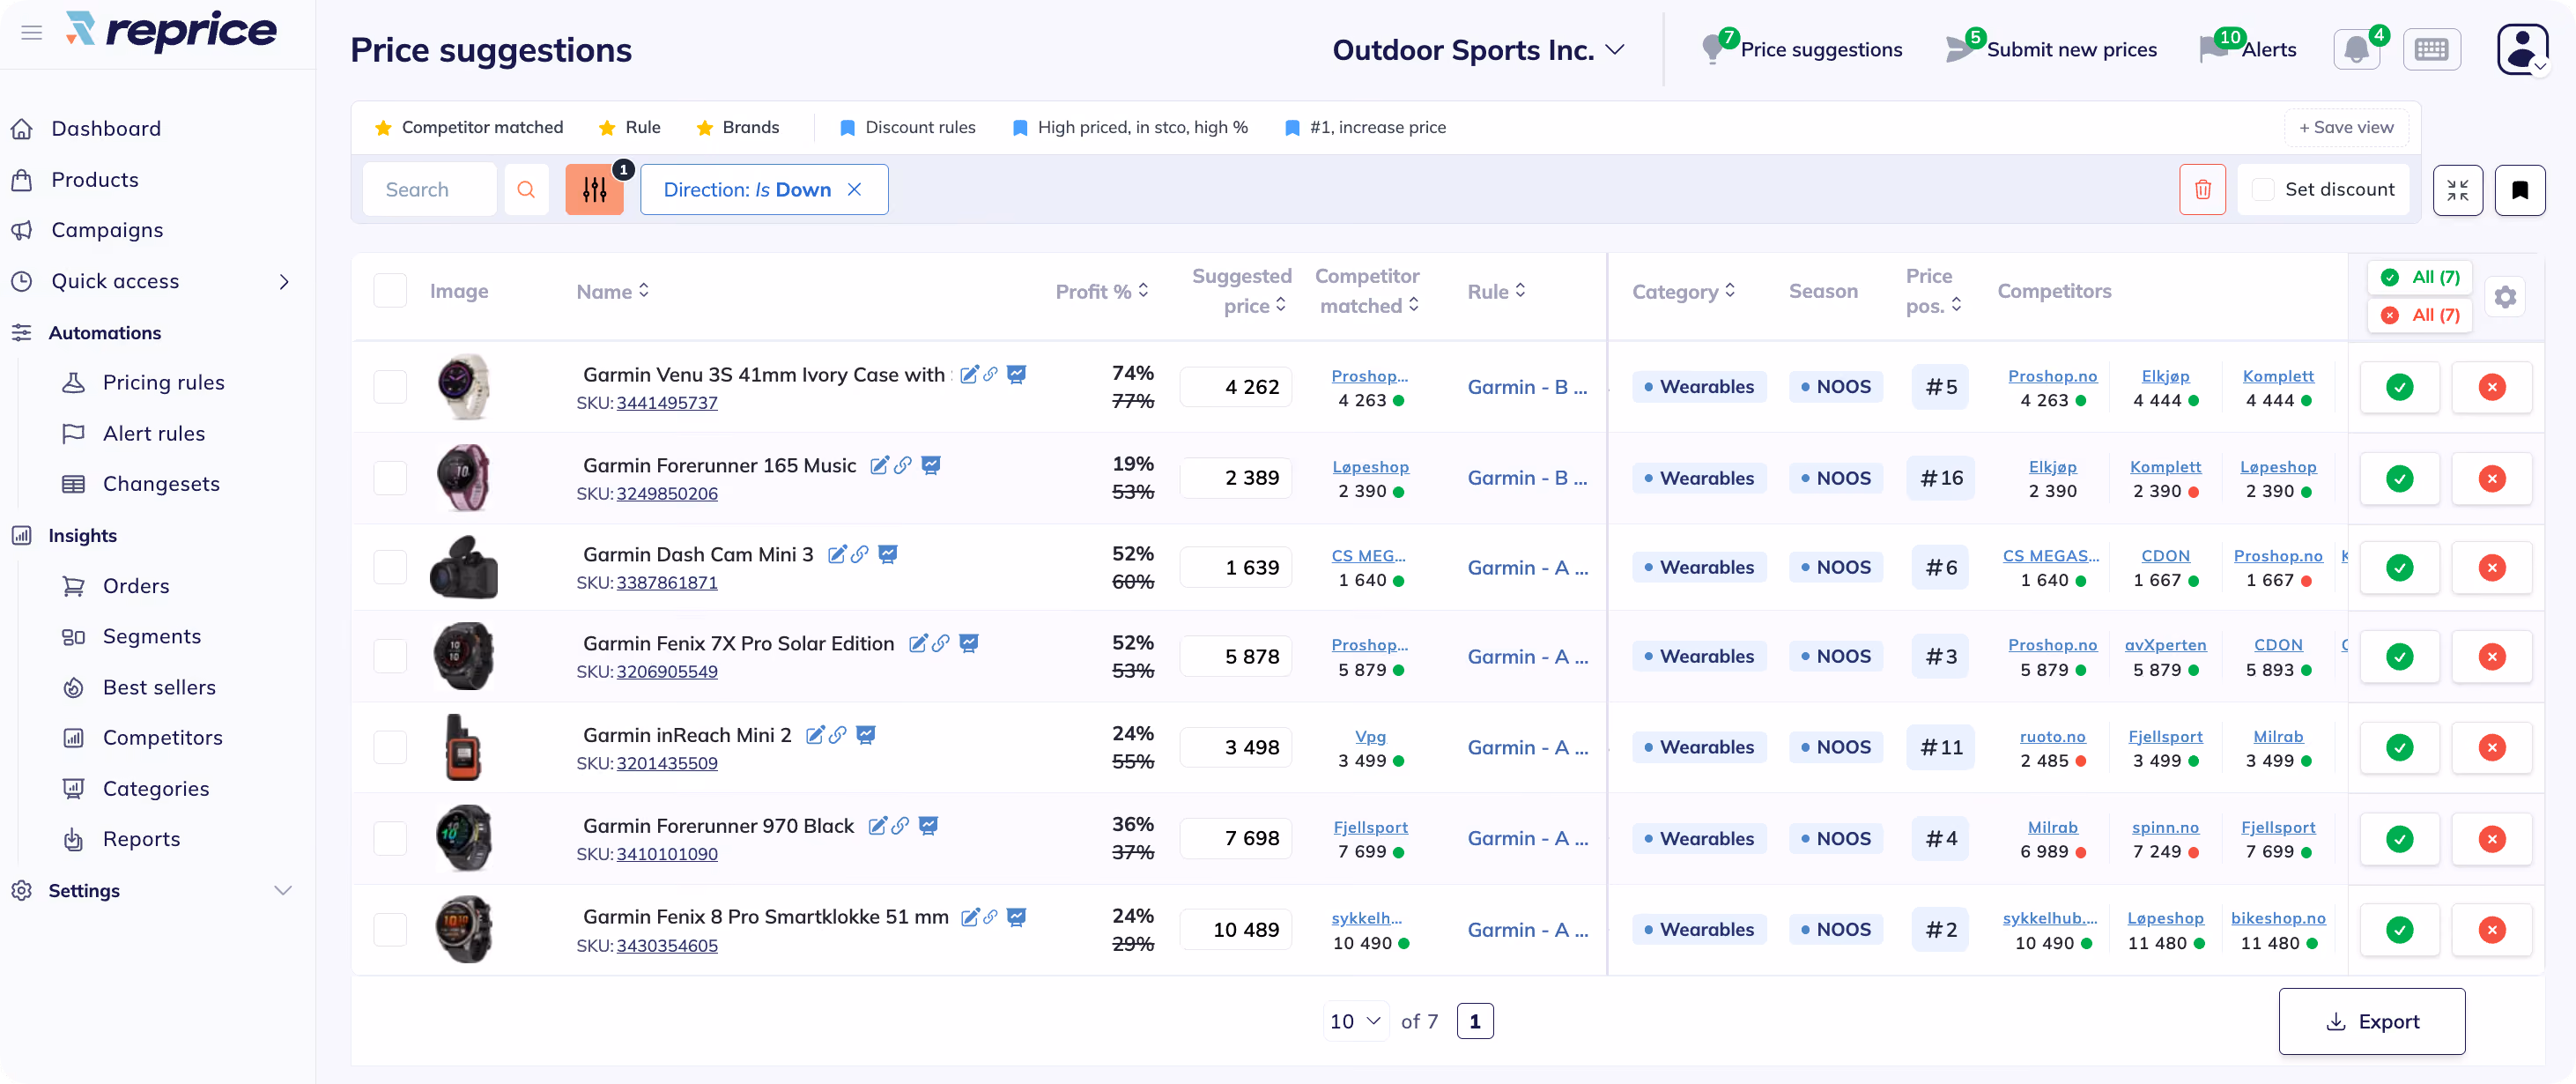Accept all suggestions with green All (7)
Screen dimensions: 2576x1084
pos(2420,278)
